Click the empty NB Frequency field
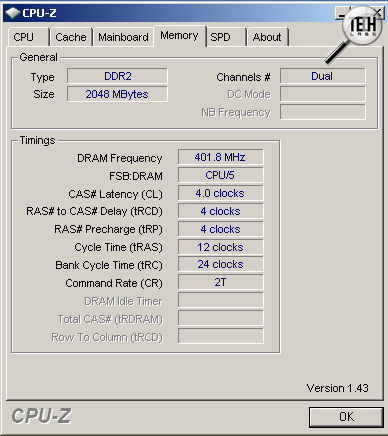The image size is (388, 436). pos(322,112)
